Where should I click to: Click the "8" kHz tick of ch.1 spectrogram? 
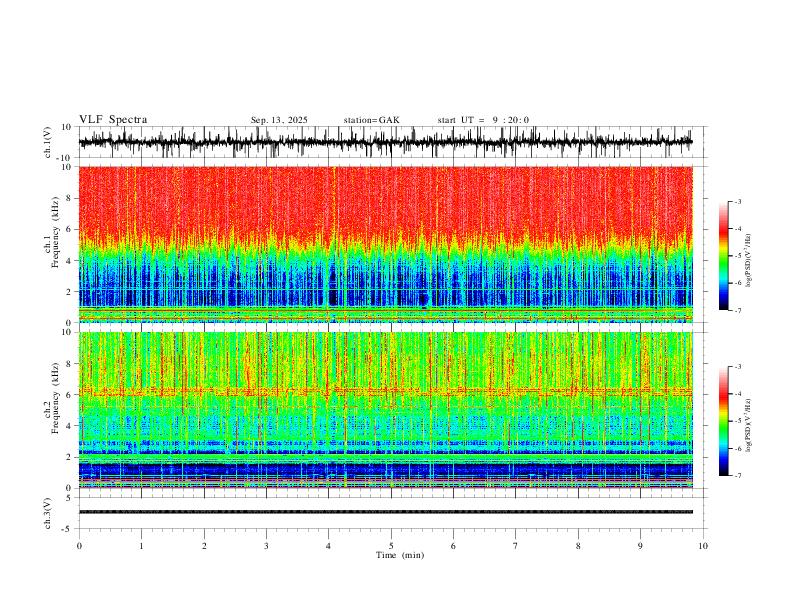point(70,198)
